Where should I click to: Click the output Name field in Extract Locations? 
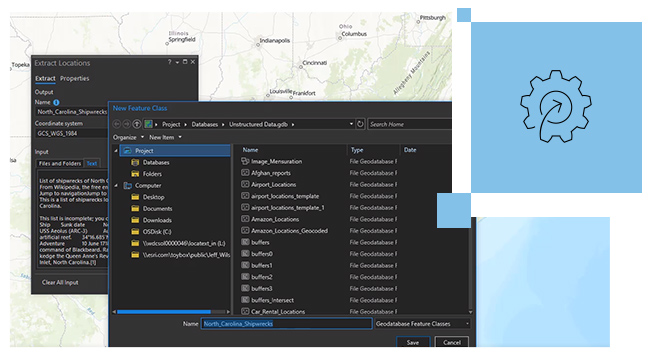(71, 112)
